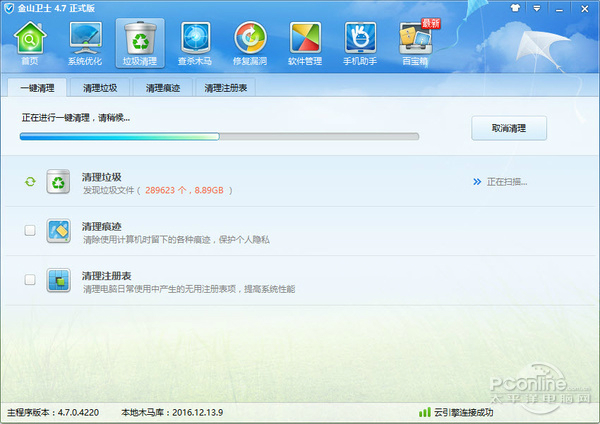The image size is (600, 424).
Task: Click the 取消清理 cancel button
Action: coord(509,128)
